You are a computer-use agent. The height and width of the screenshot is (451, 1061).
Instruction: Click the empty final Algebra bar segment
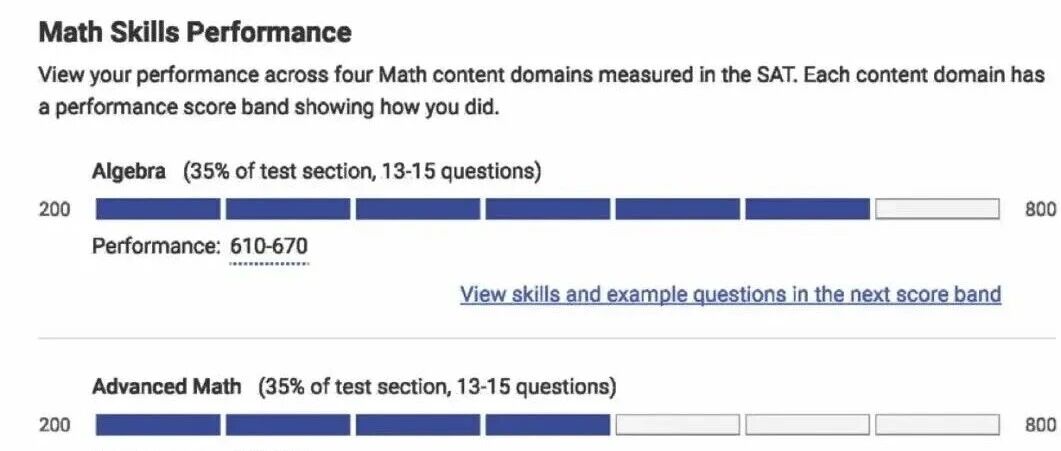coord(937,209)
